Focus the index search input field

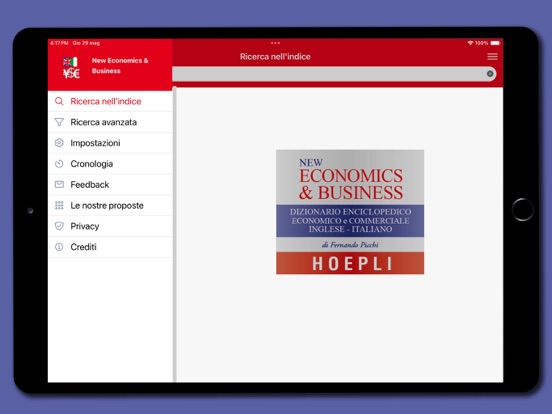[x=334, y=74]
